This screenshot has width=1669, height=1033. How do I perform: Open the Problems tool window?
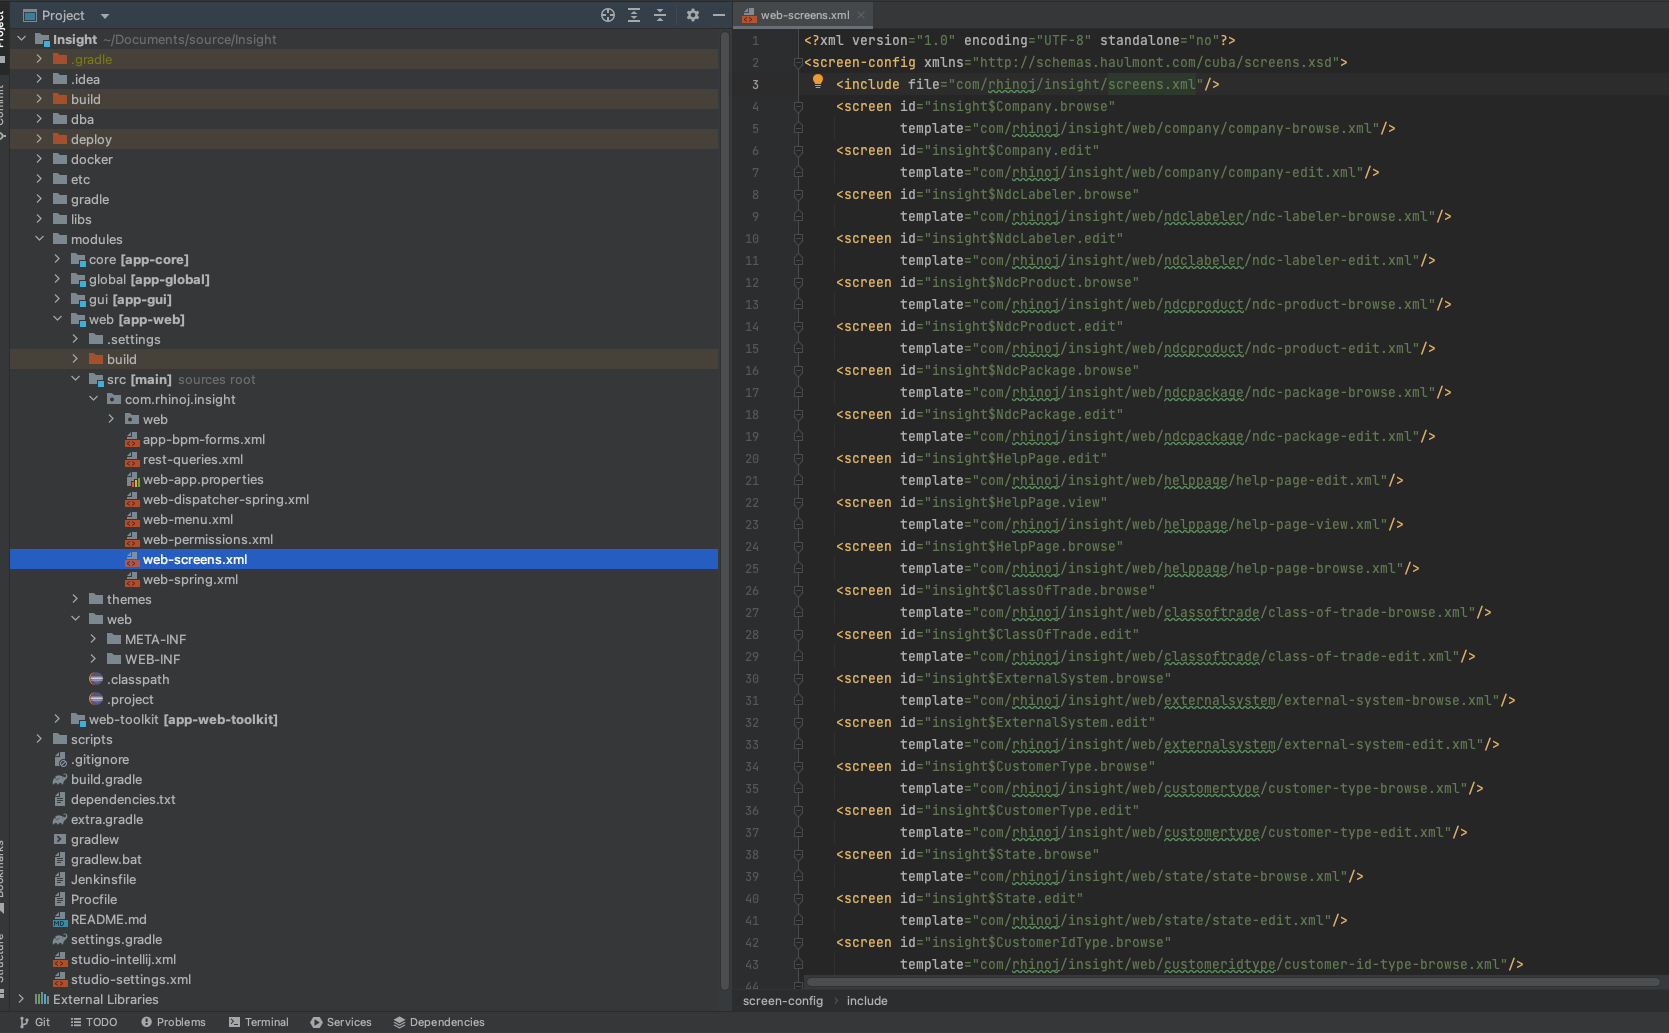[x=172, y=1022]
